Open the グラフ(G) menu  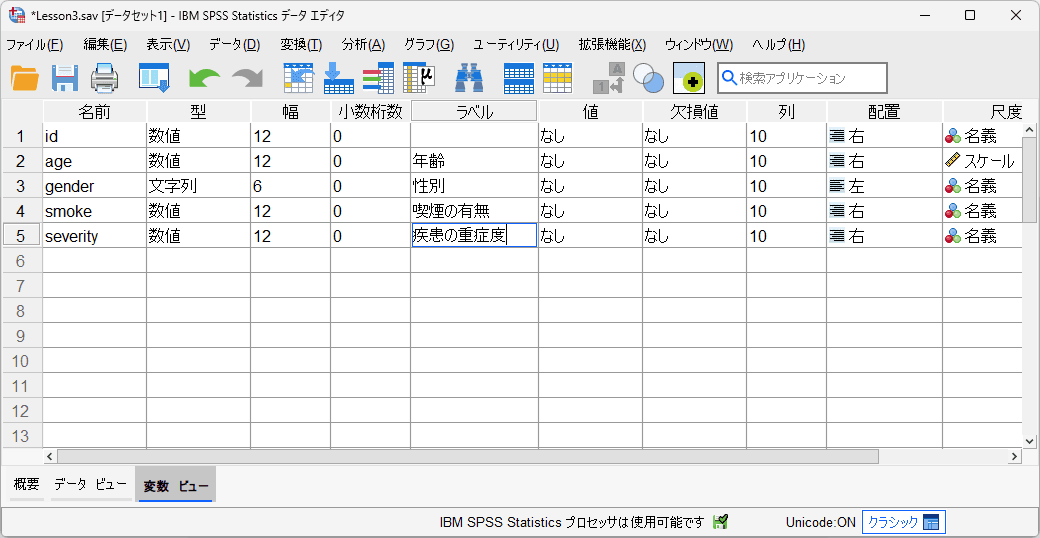coord(429,45)
